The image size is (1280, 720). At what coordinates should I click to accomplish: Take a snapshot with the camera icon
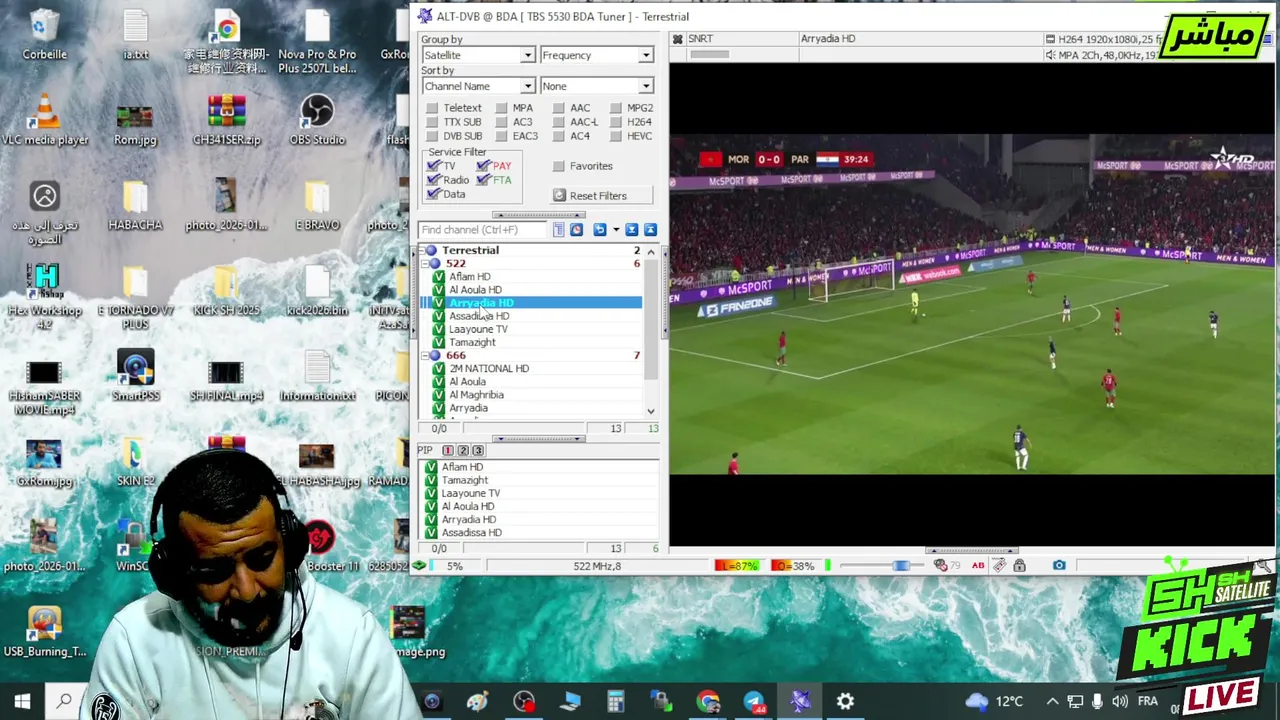point(1059,566)
